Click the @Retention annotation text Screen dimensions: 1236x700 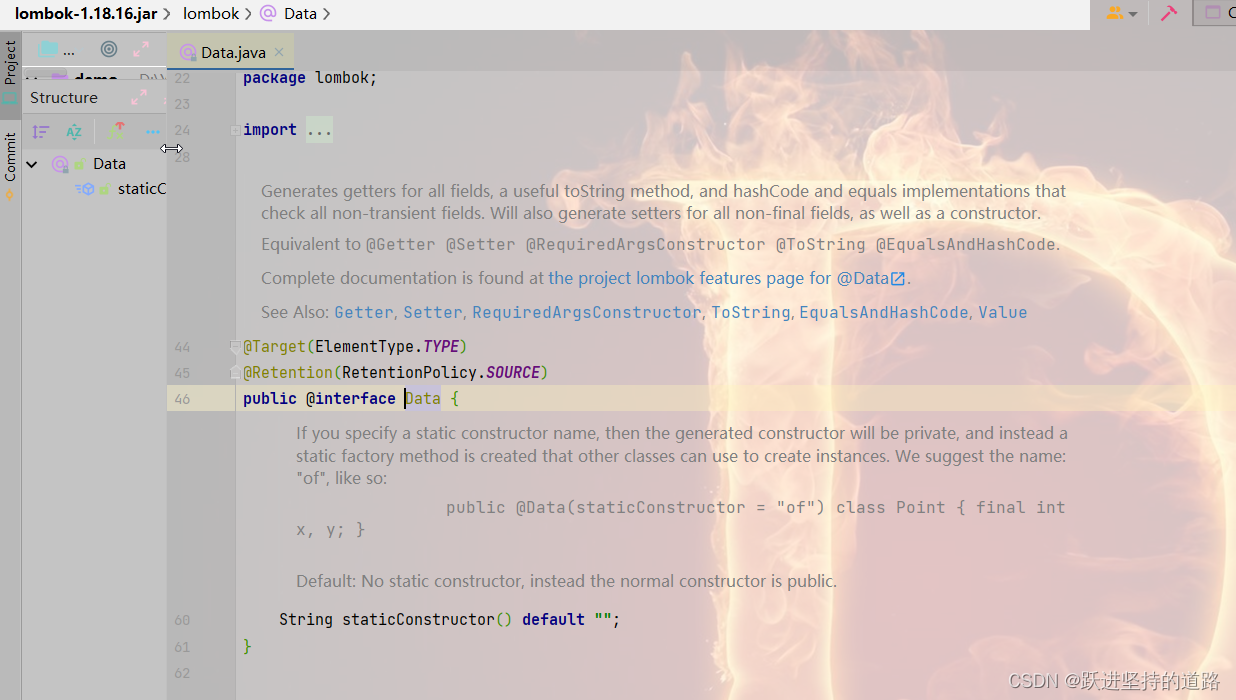coord(288,372)
